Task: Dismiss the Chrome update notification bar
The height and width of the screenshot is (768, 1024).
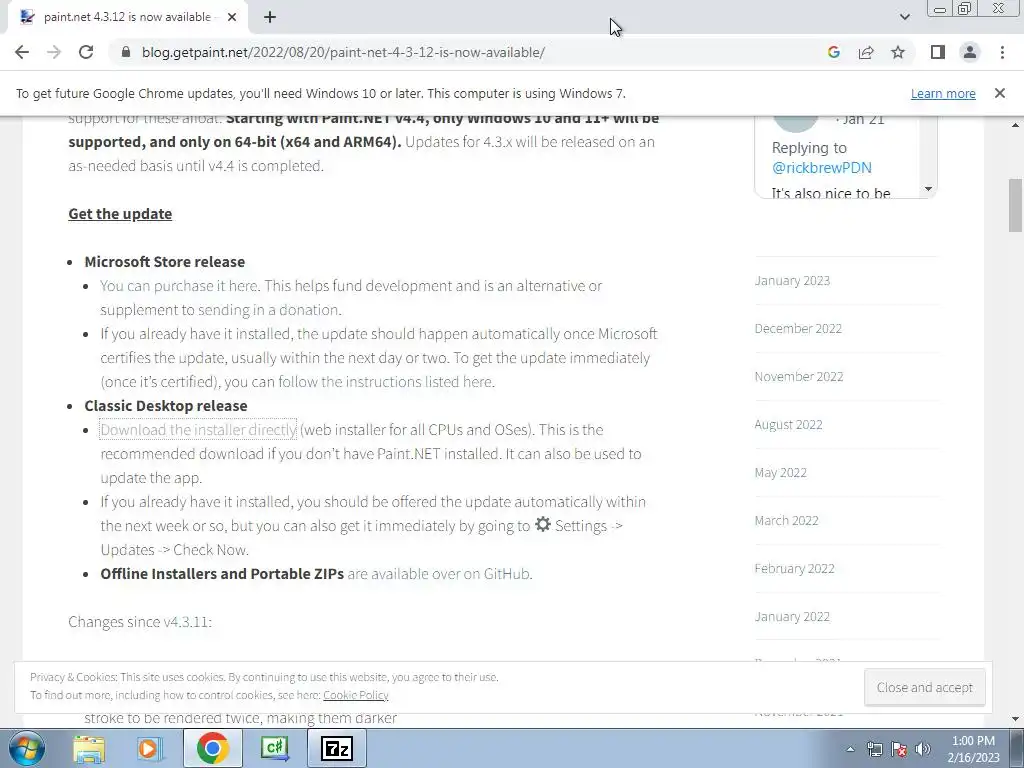Action: point(999,93)
